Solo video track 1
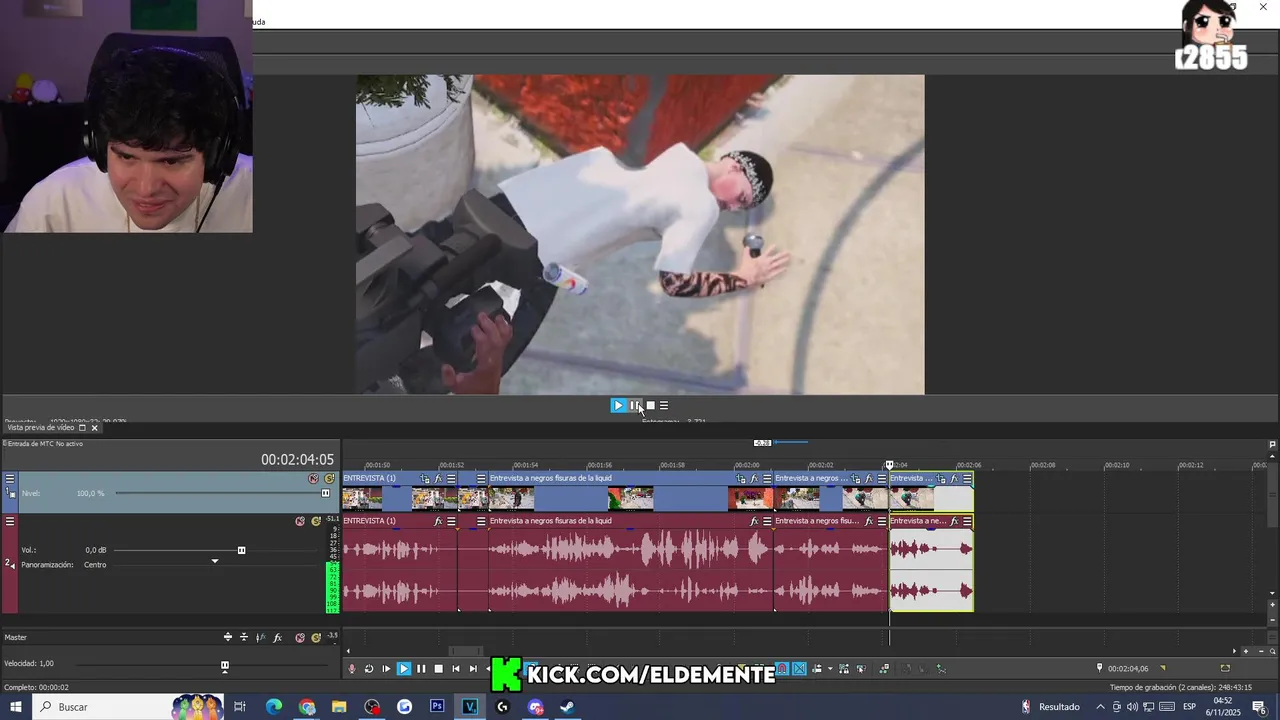 [329, 479]
